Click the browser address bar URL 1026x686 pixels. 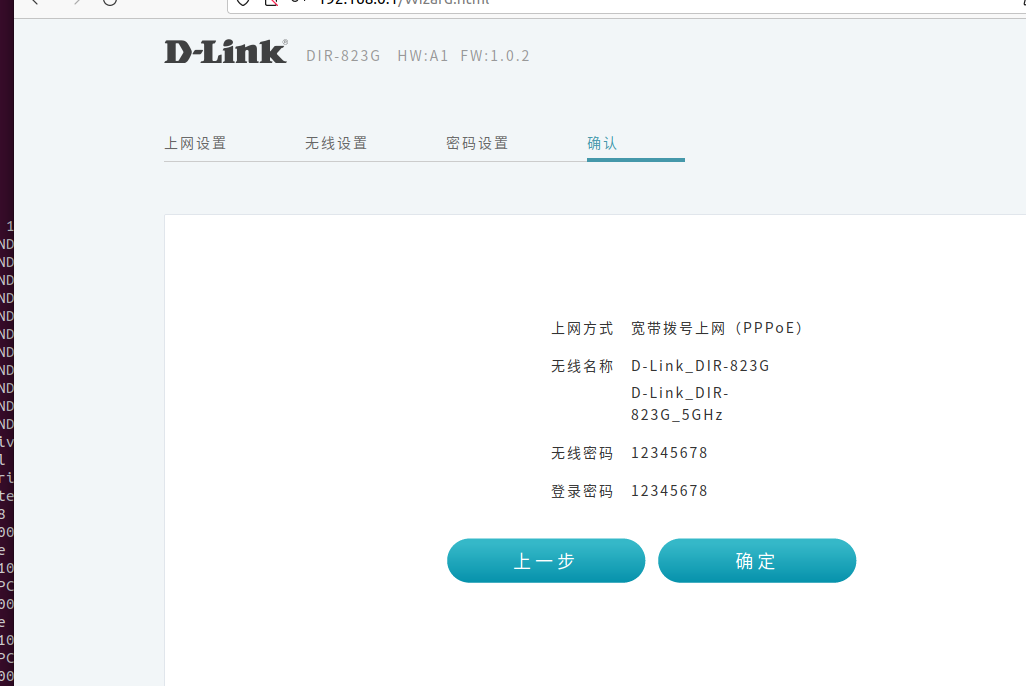(x=404, y=2)
